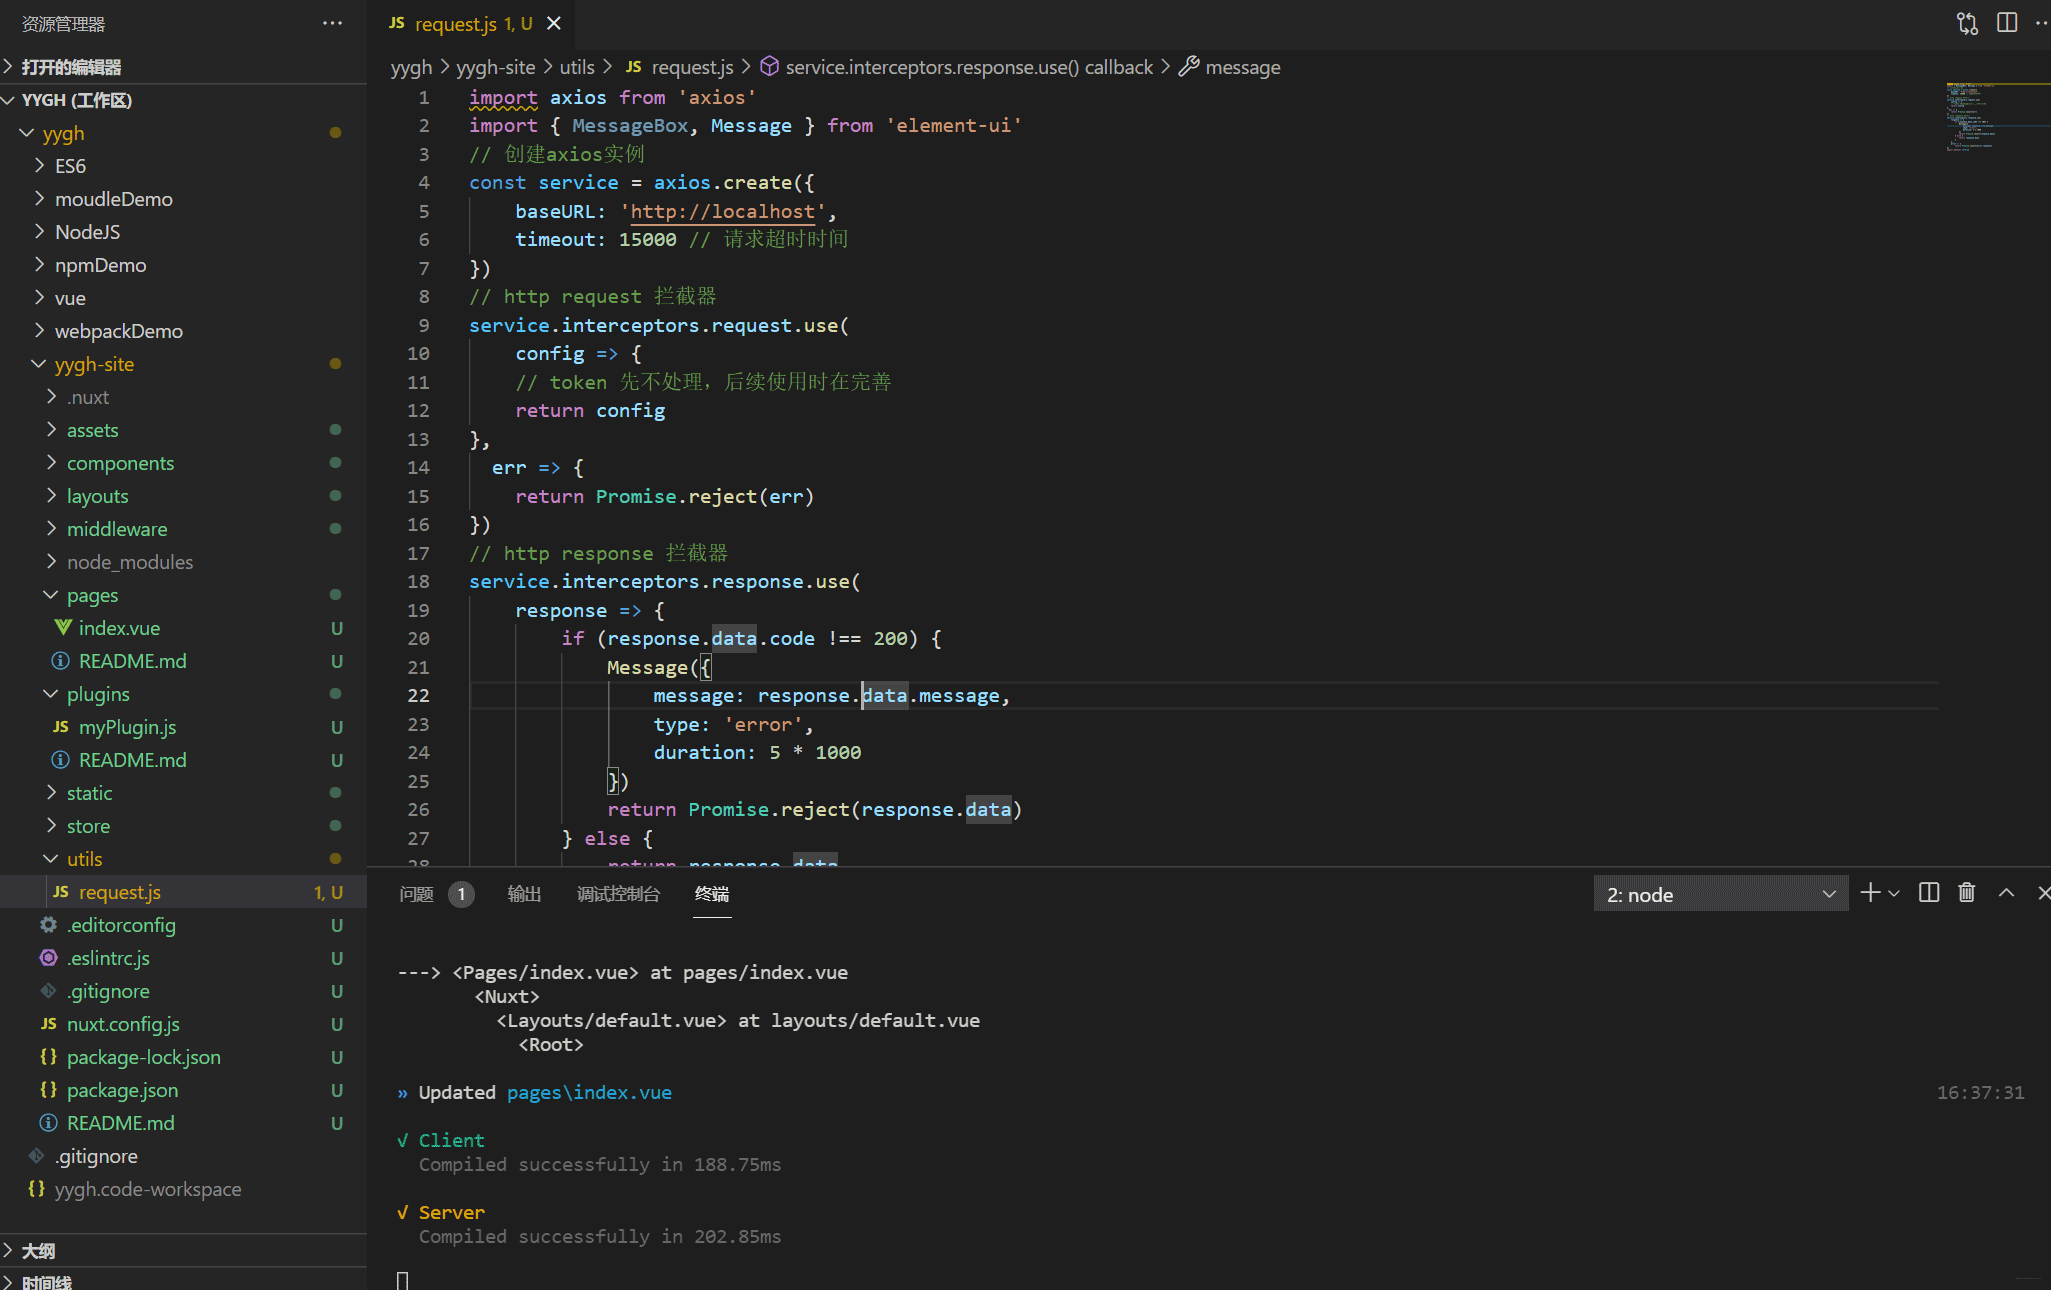Open index.vue via its Vue icon
Viewport: 2051px width, 1290px height.
point(62,627)
